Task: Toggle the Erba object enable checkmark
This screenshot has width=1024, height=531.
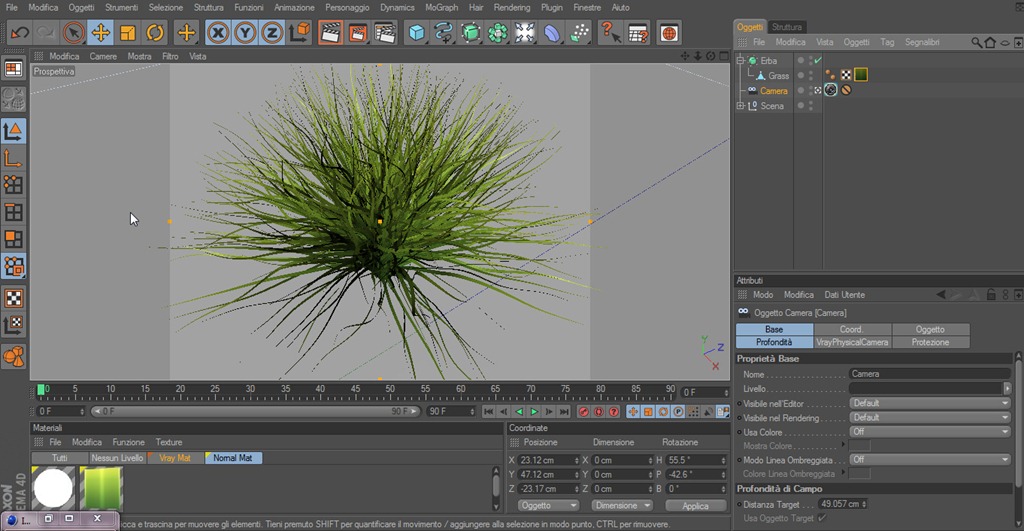Action: pyautogui.click(x=818, y=60)
